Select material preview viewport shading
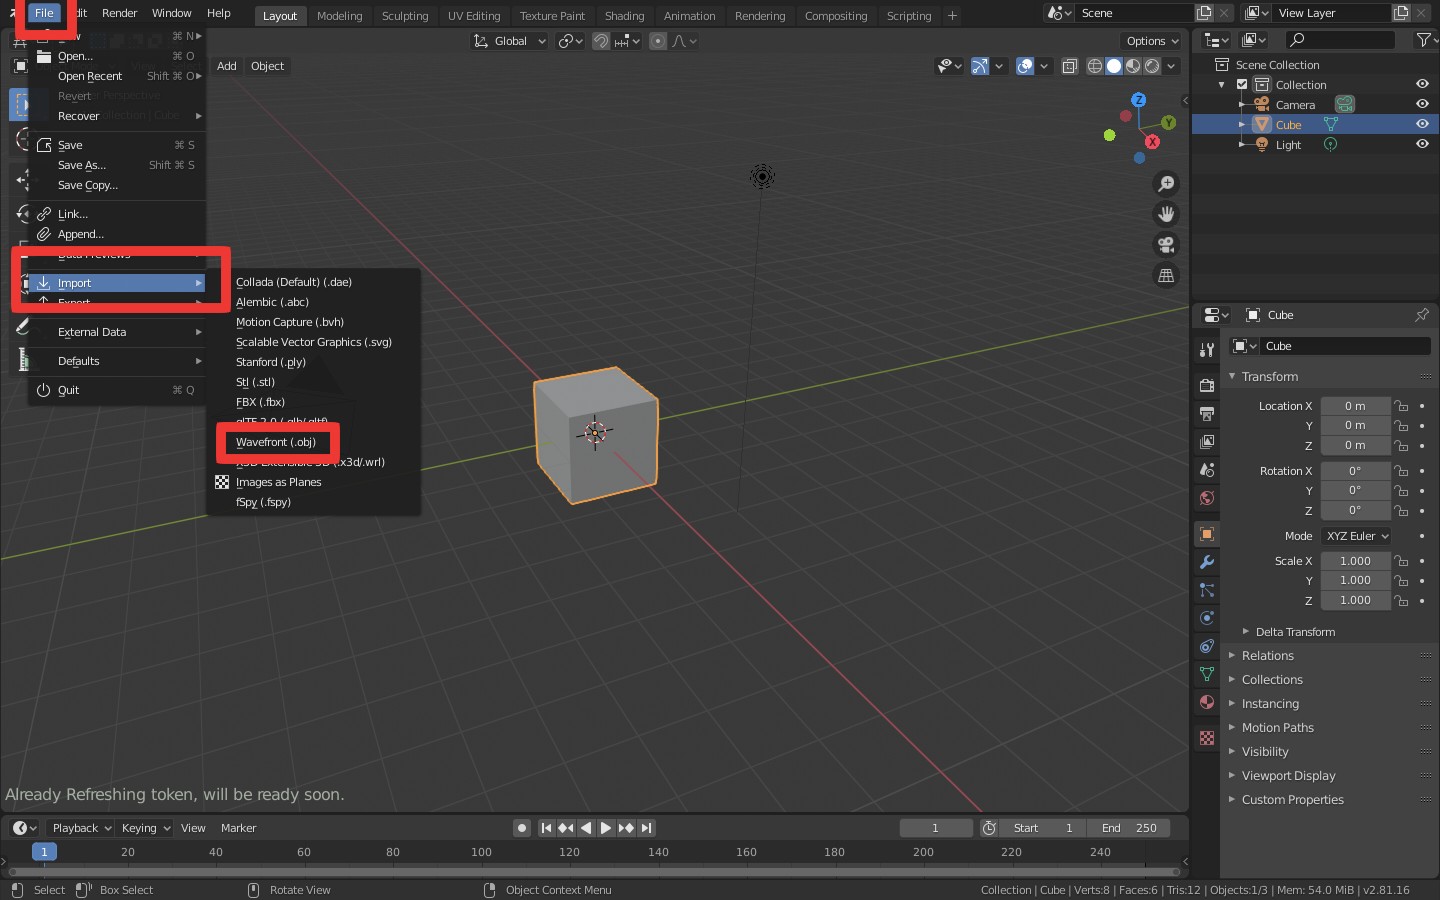This screenshot has height=900, width=1440. click(x=1133, y=66)
